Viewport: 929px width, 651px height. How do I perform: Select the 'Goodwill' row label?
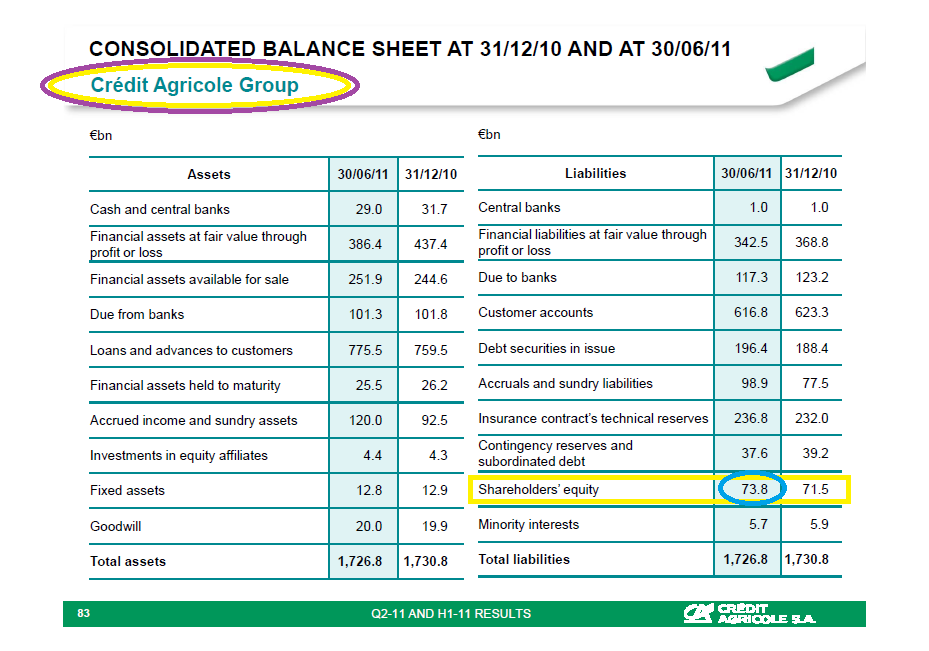click(116, 526)
